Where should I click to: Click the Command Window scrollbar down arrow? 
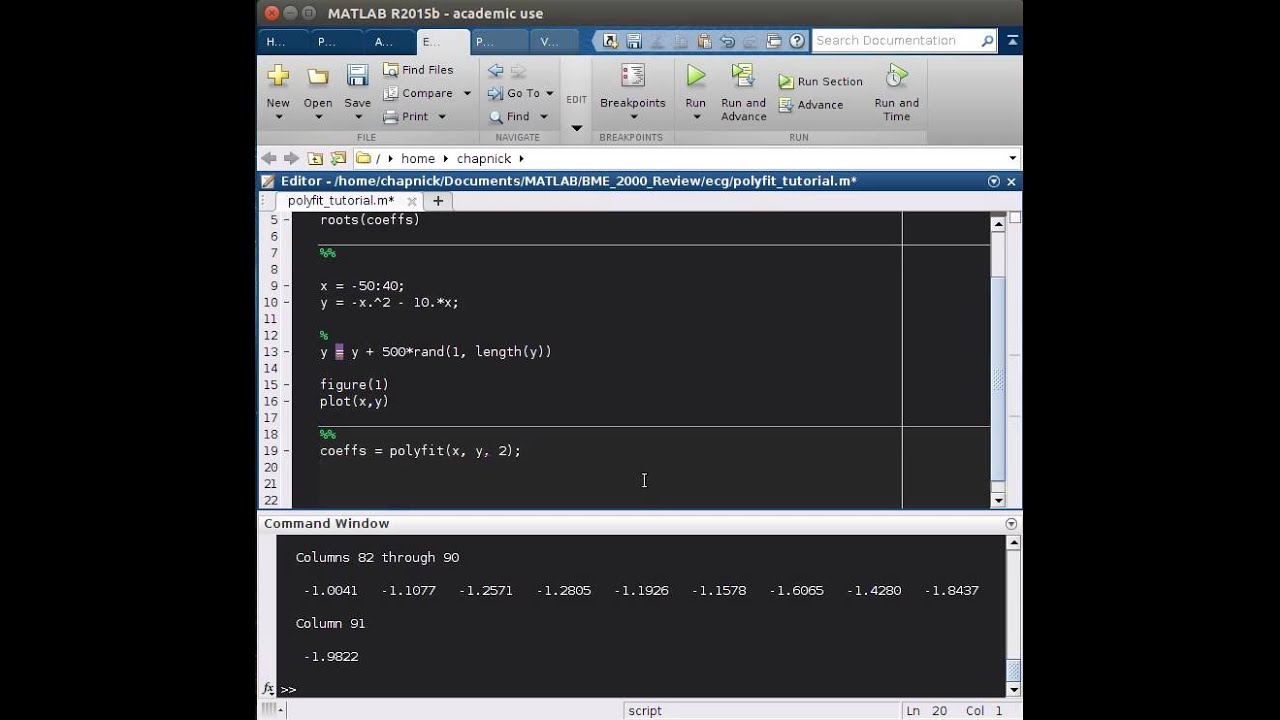[1013, 689]
